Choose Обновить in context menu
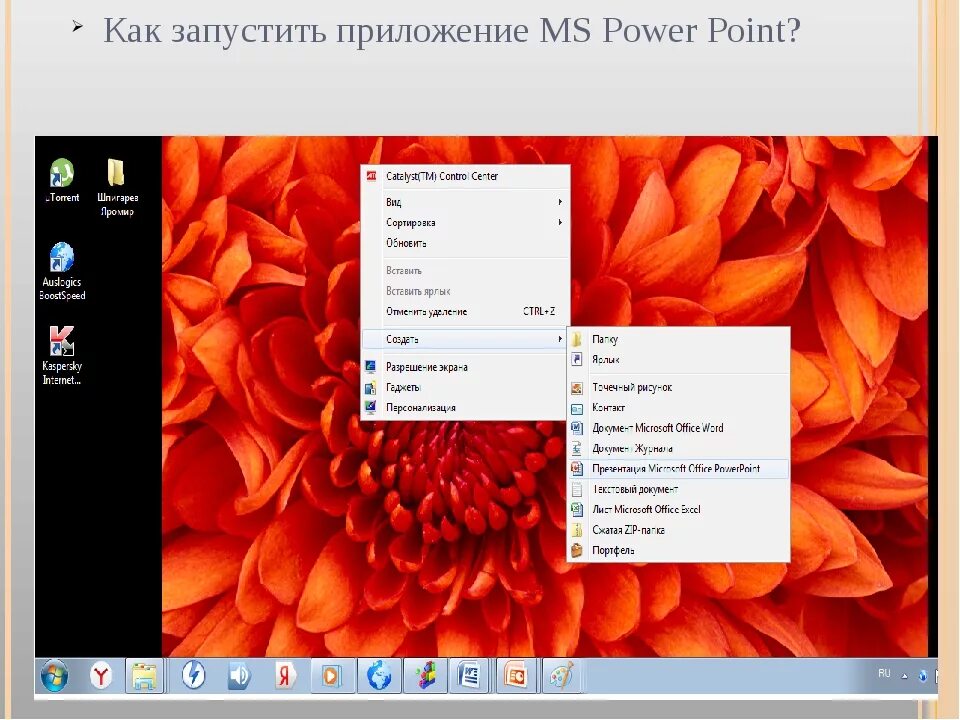Screen dimensions: 960x720 tap(465, 243)
